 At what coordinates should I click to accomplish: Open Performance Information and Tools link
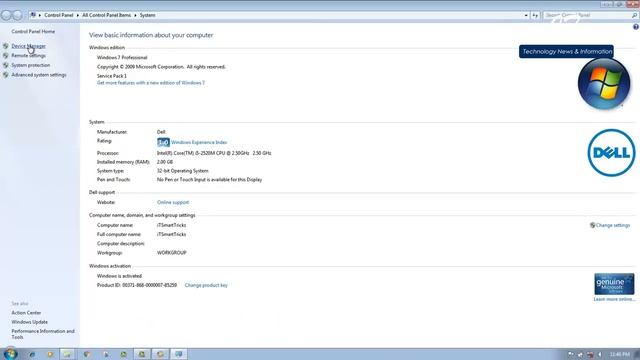tap(43, 334)
